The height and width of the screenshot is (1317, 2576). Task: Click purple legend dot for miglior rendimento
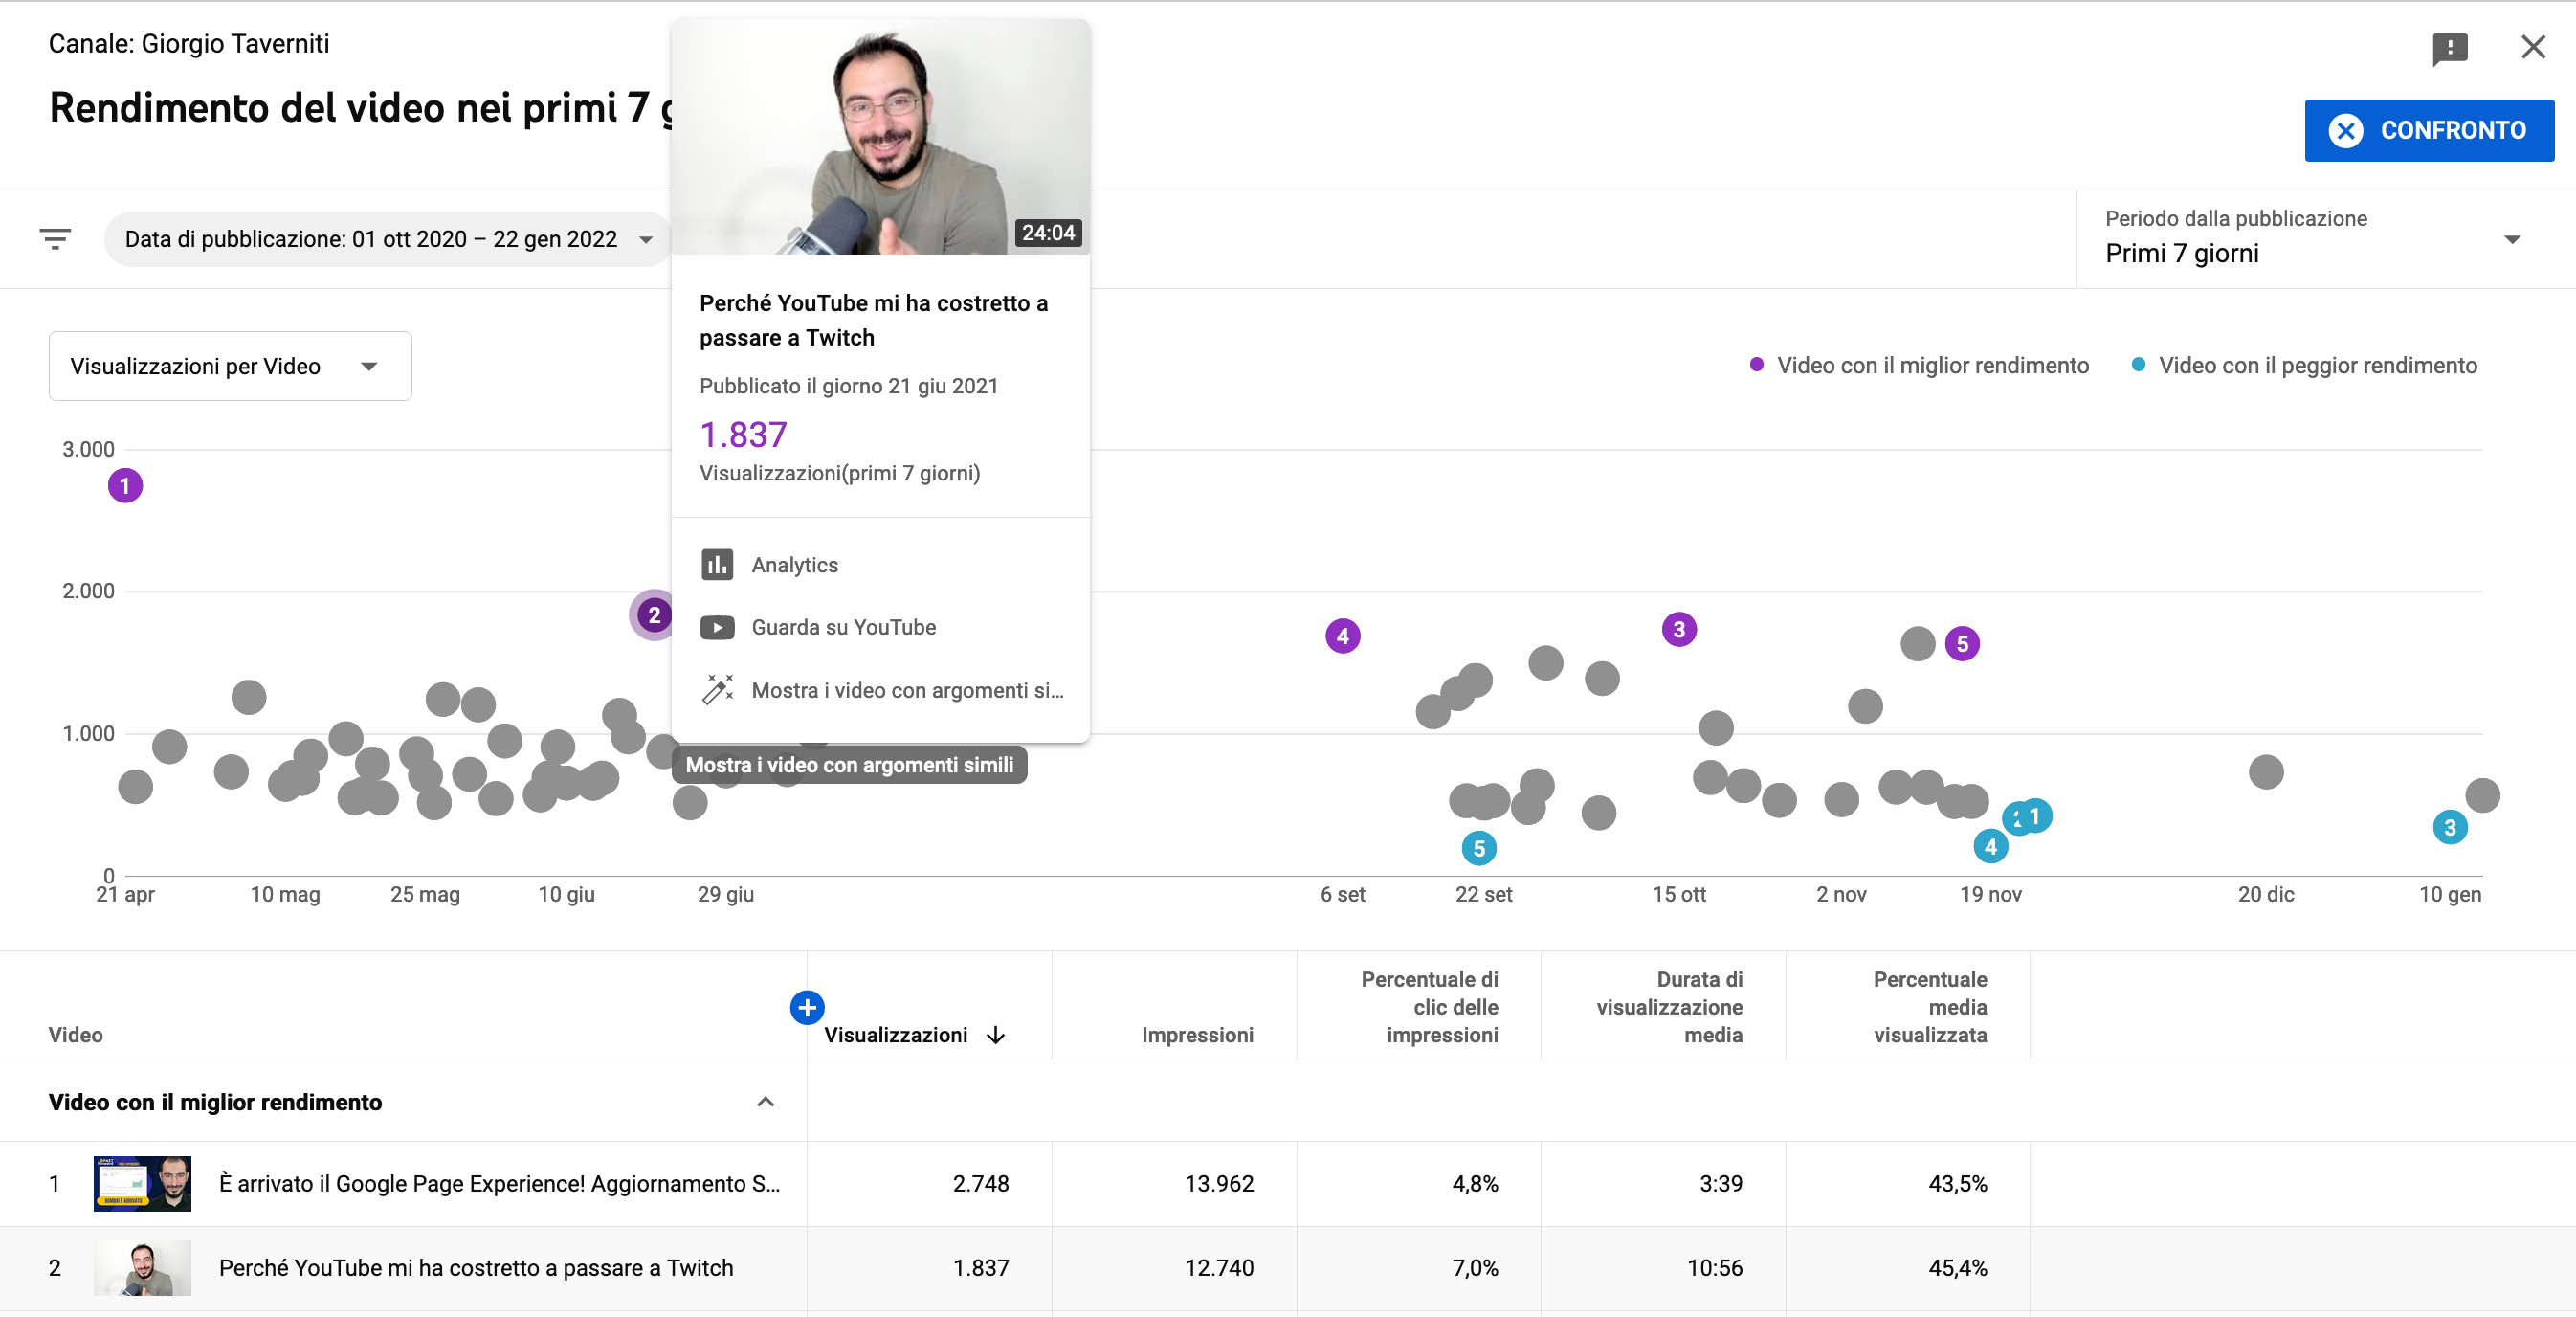(x=1756, y=365)
